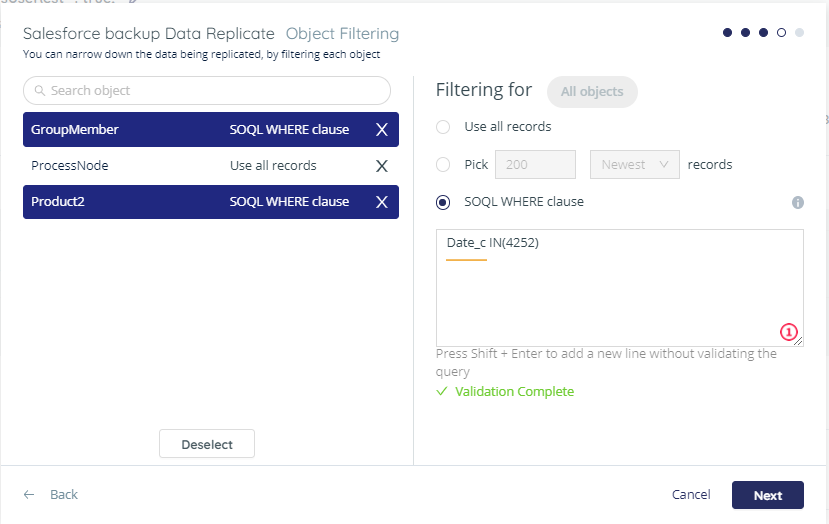Click the search magnifier icon
Image resolution: width=829 pixels, height=524 pixels.
[40, 91]
